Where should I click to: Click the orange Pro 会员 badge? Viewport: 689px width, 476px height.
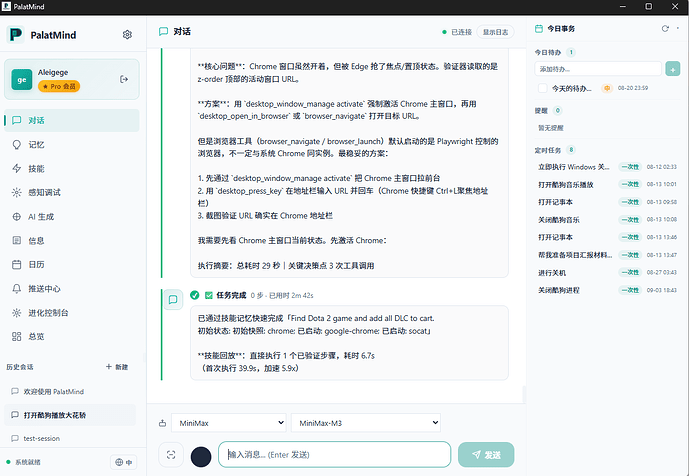point(59,86)
